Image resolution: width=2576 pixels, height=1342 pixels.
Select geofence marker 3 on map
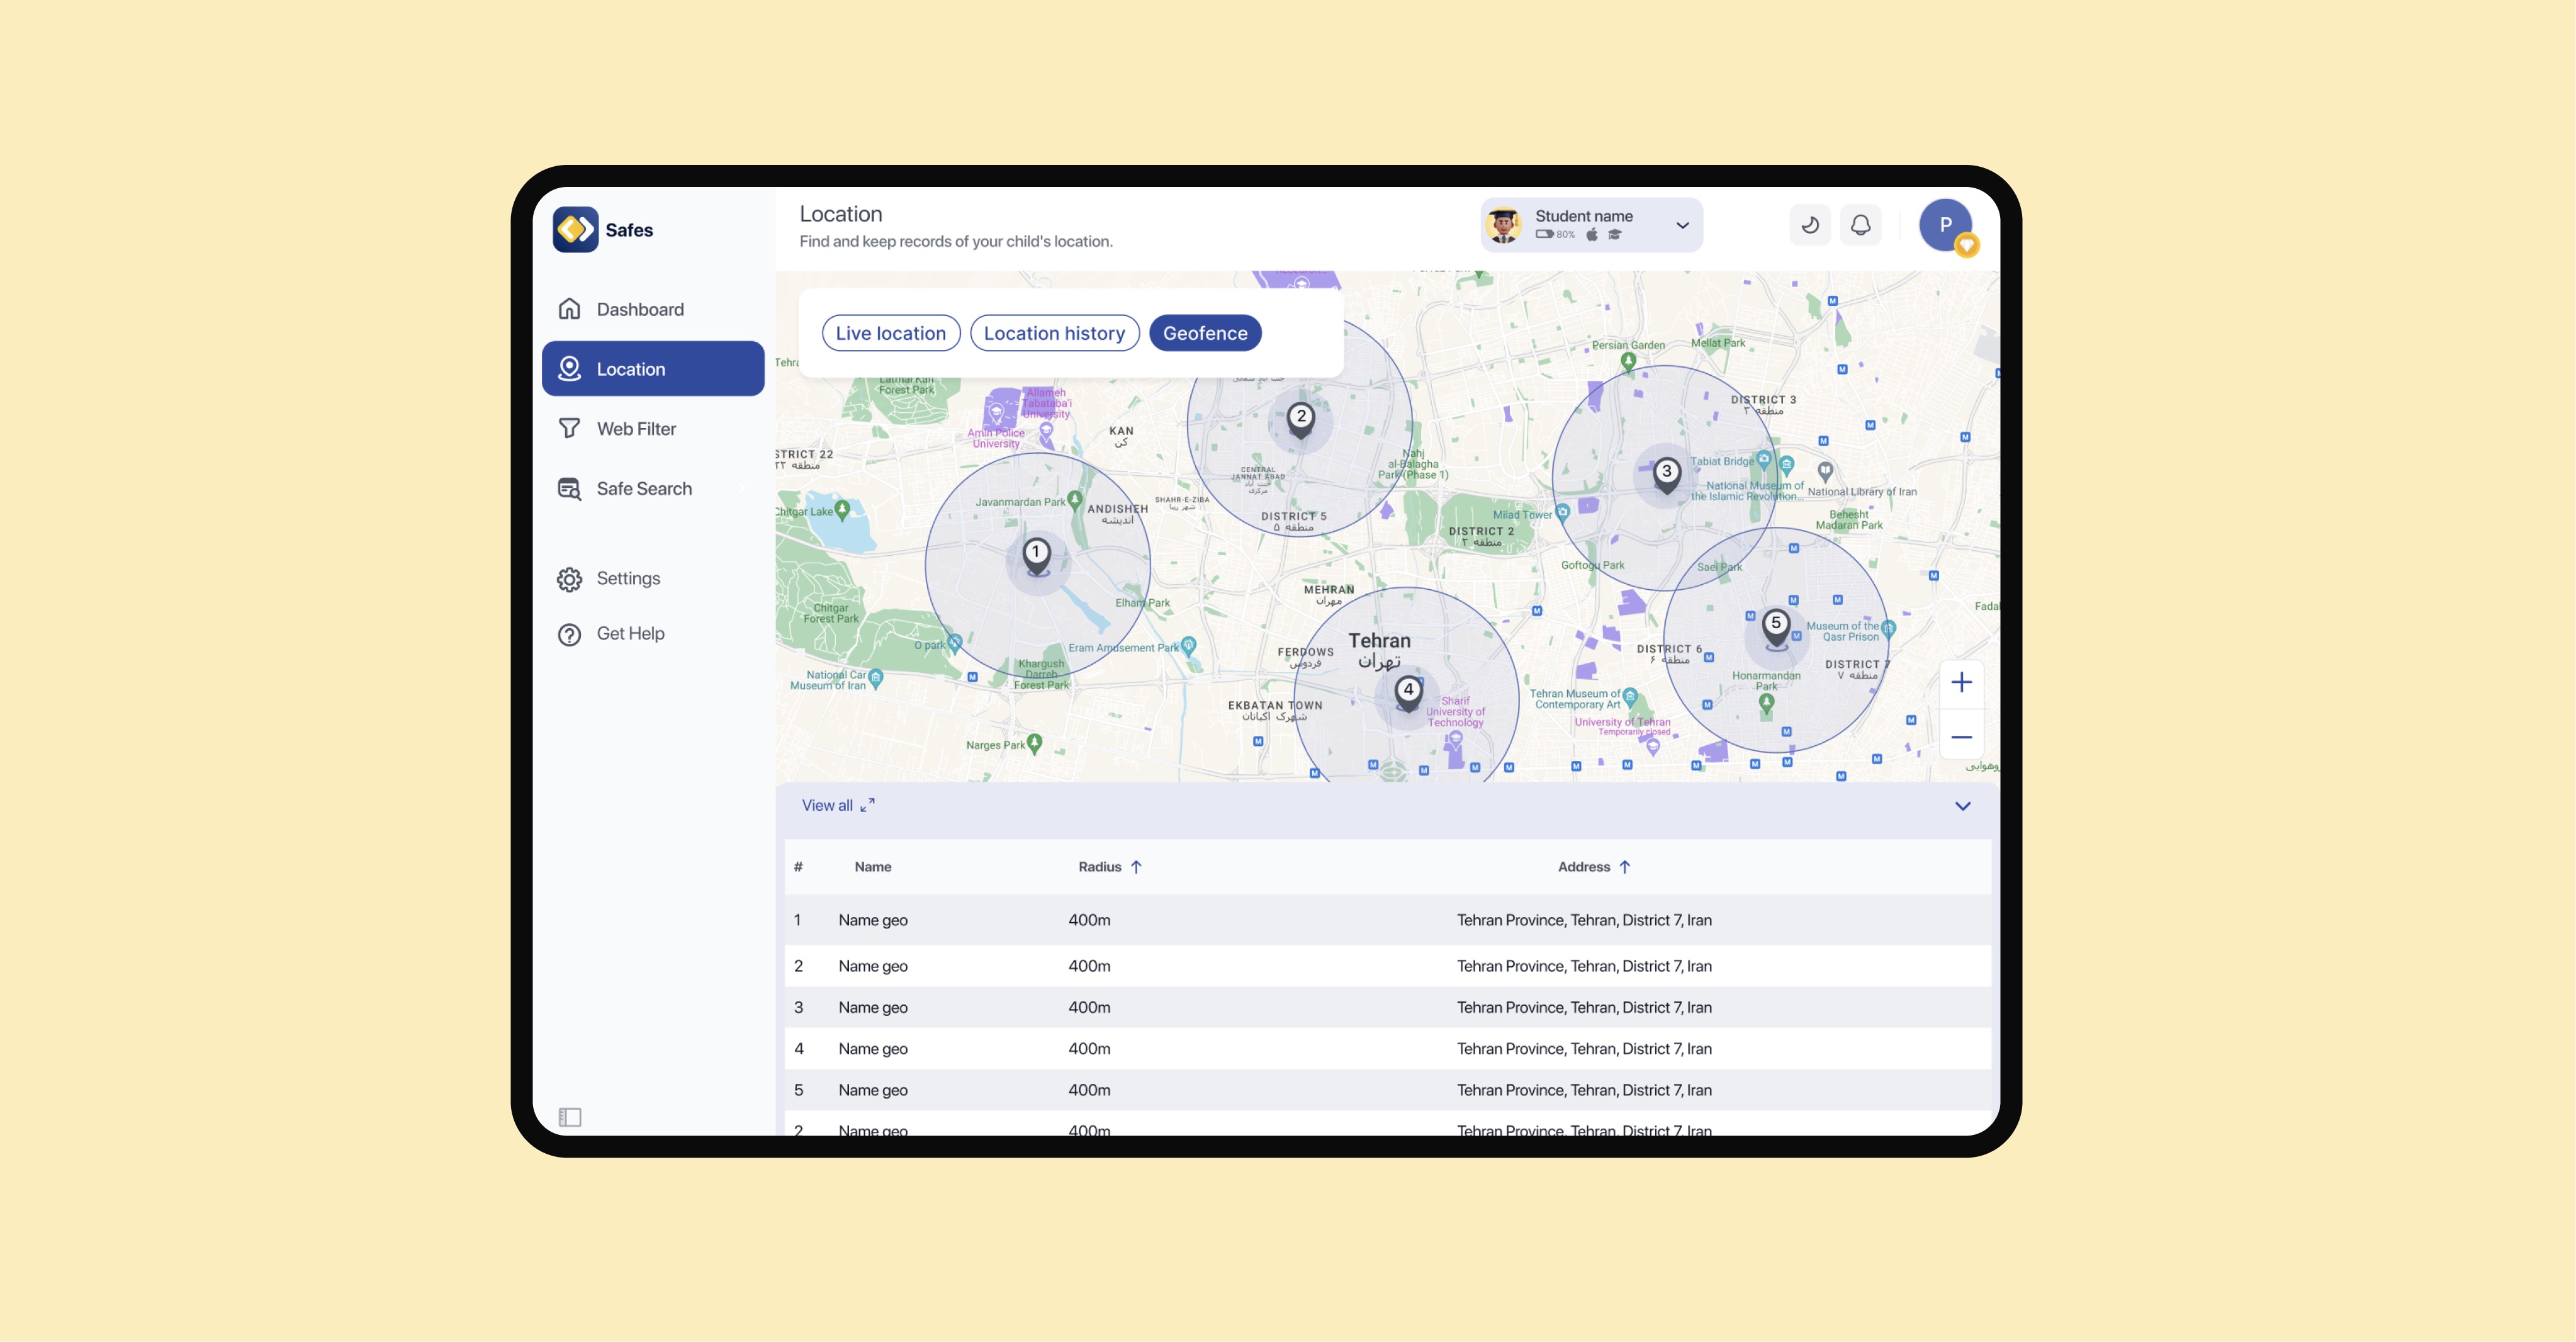click(1666, 475)
